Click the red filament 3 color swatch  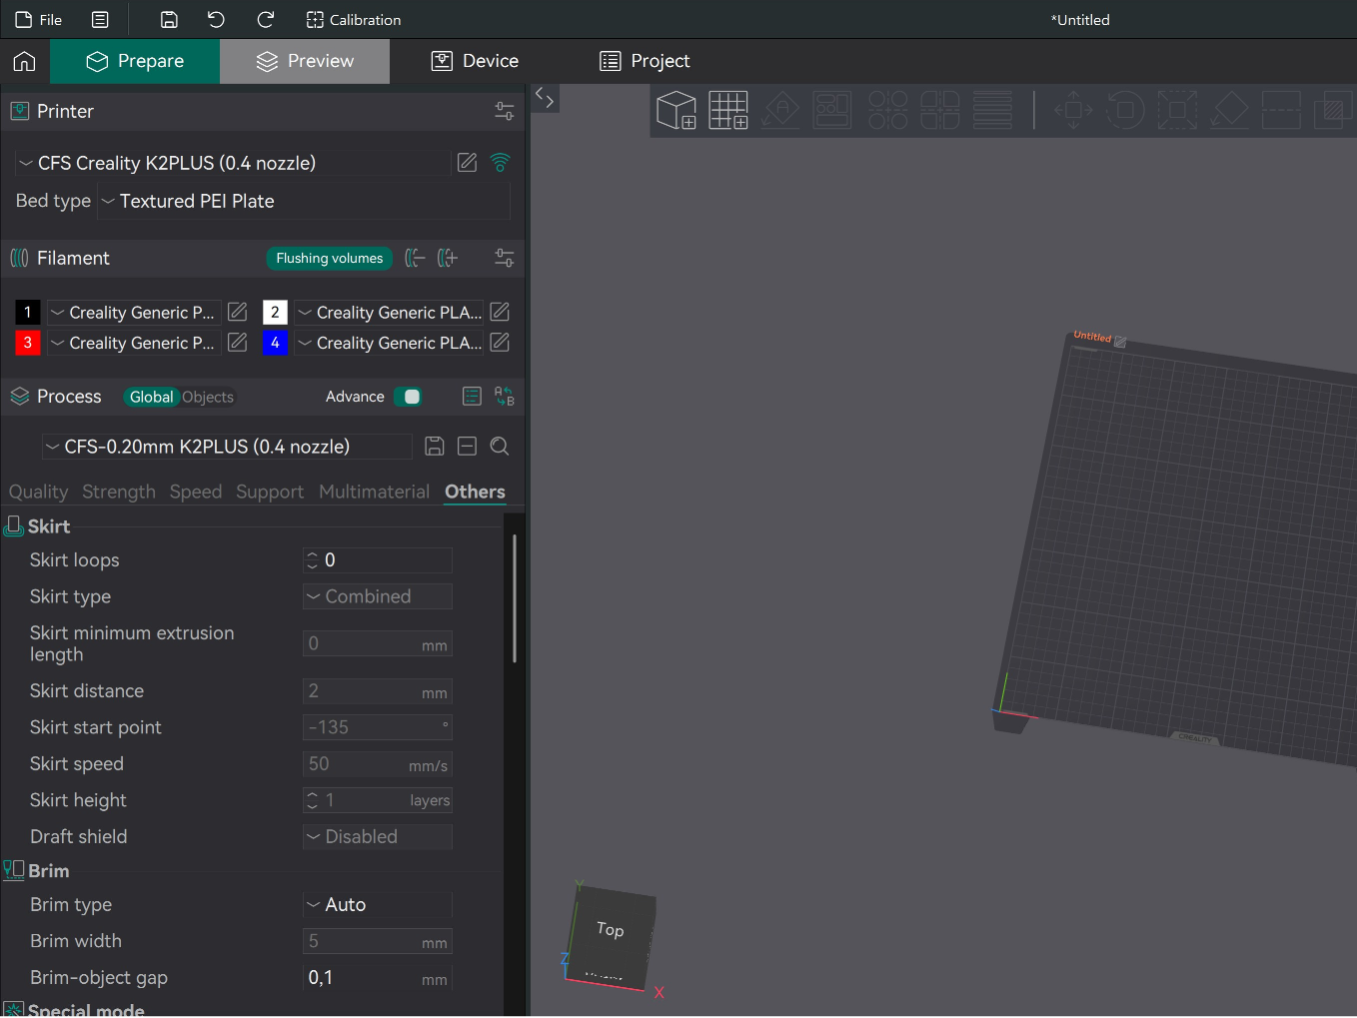[x=28, y=343]
